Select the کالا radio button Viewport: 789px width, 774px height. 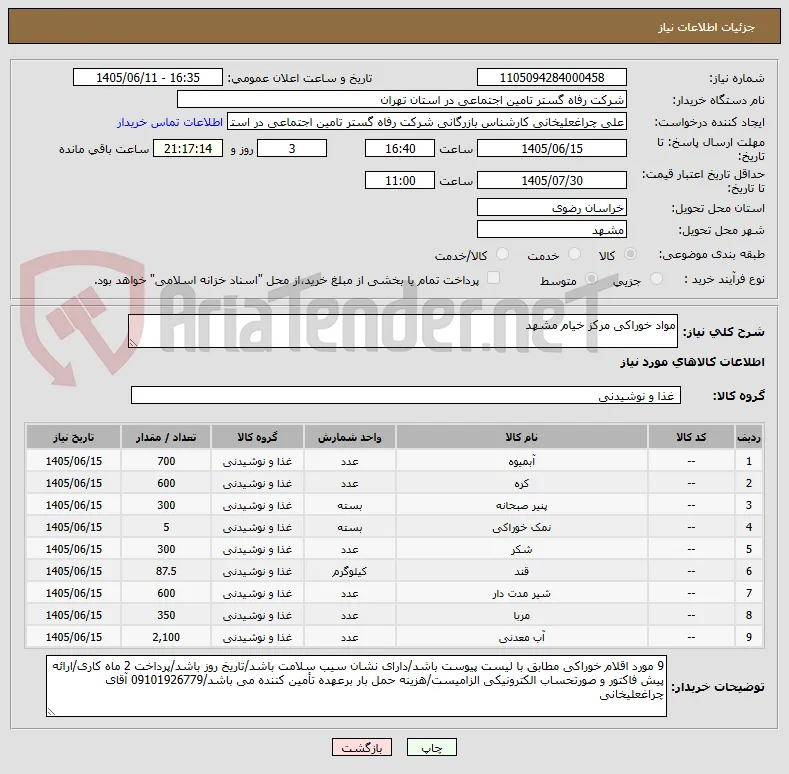click(630, 254)
